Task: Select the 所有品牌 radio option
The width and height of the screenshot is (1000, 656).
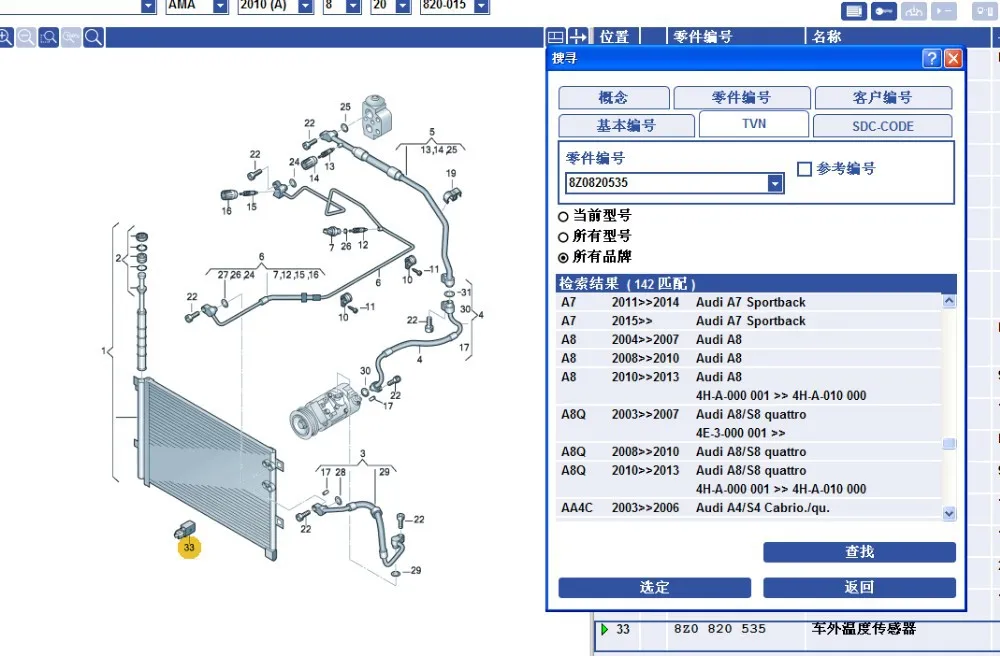Action: tap(562, 258)
